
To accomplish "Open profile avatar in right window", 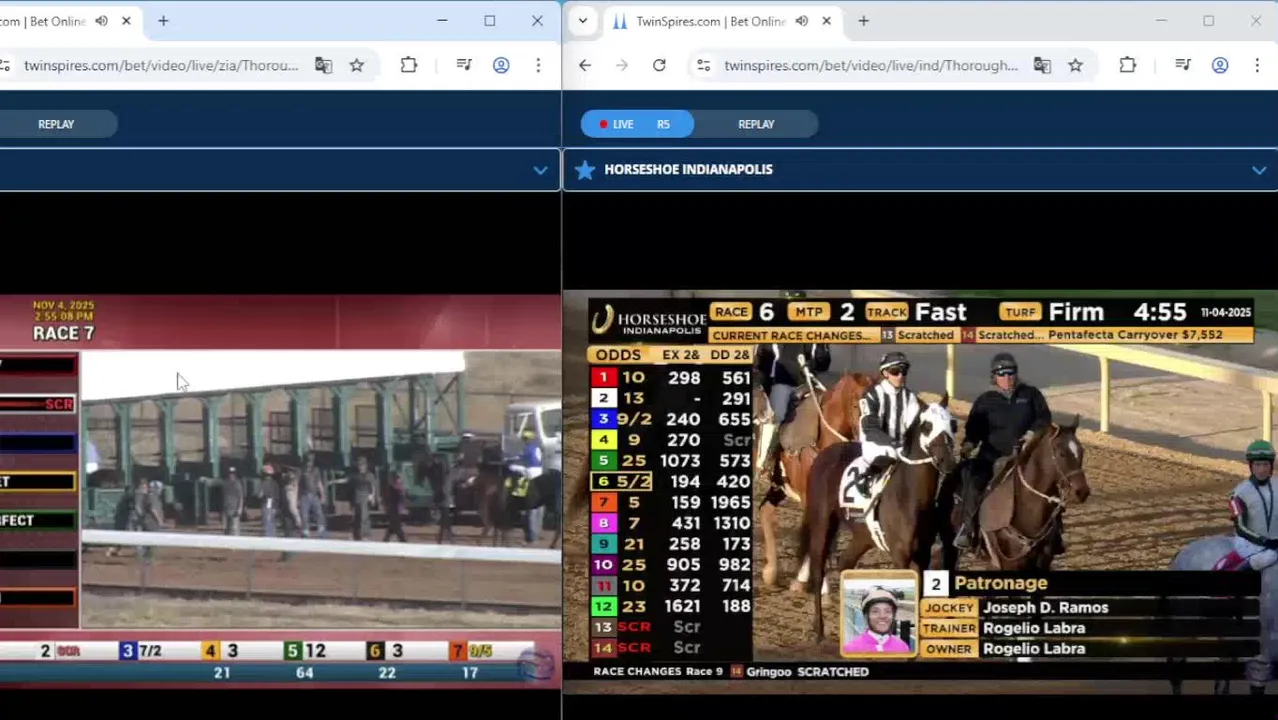I will pos(1220,65).
